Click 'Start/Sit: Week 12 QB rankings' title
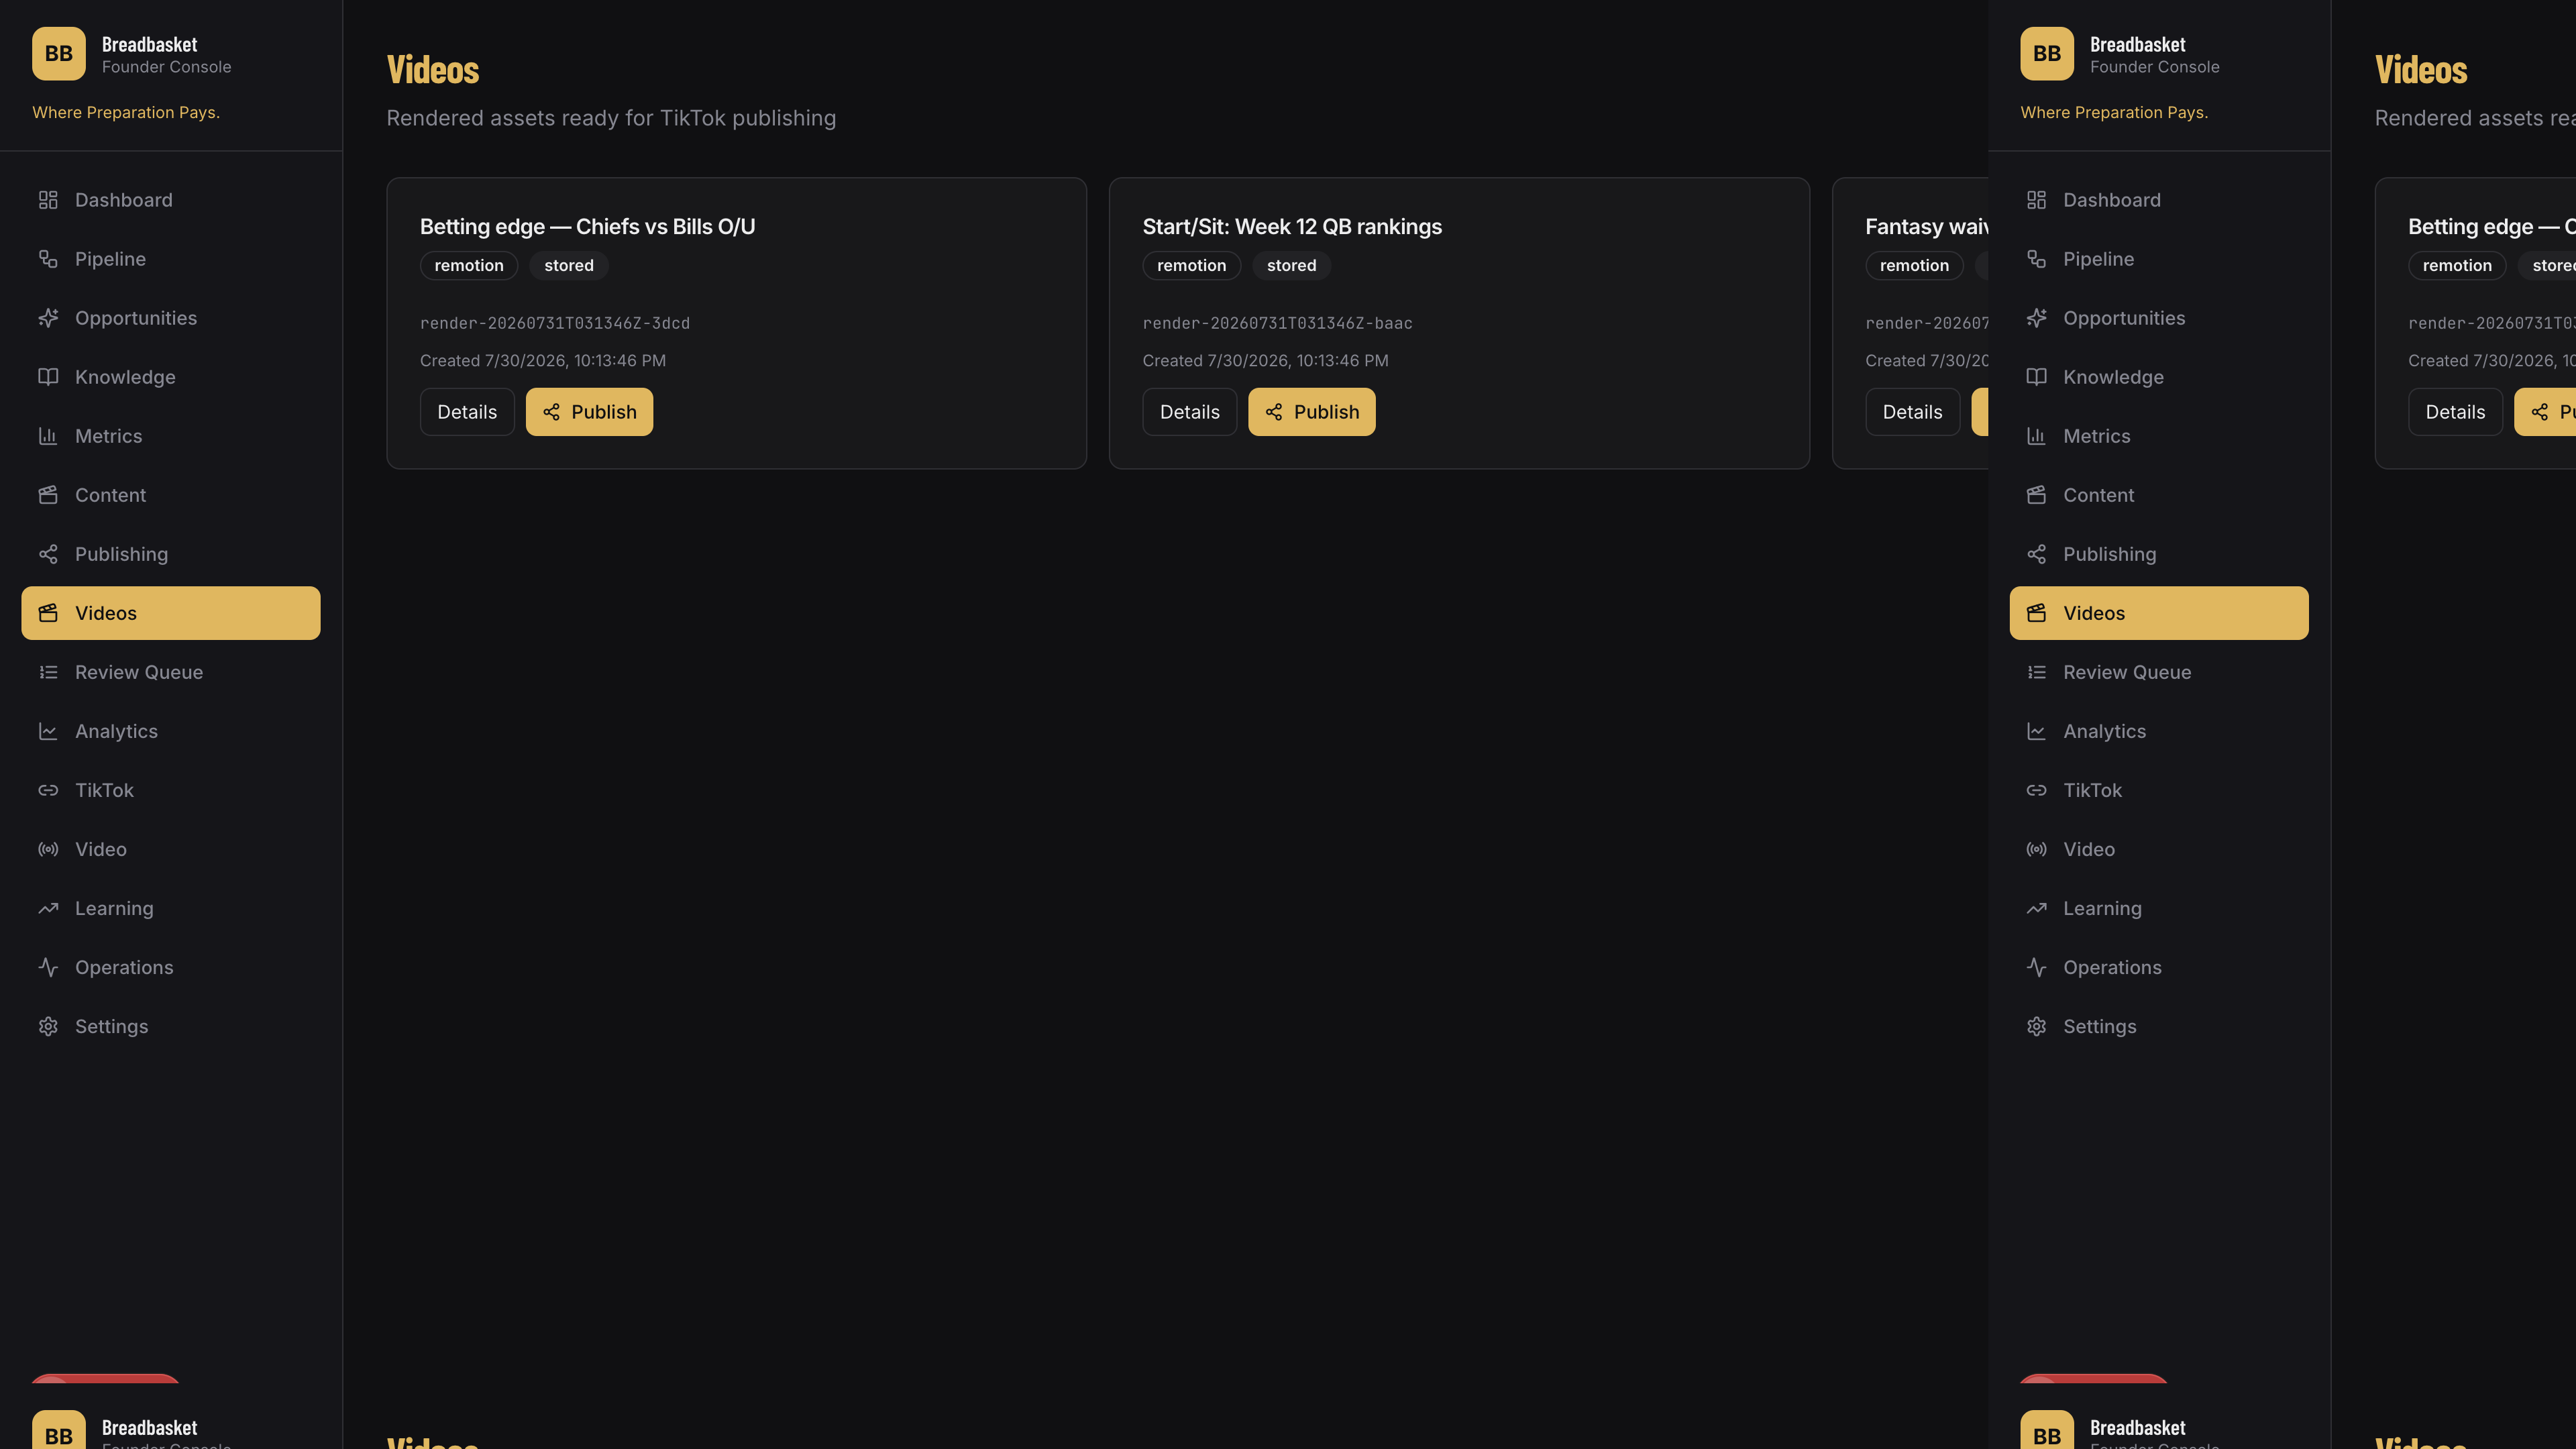 1292,227
